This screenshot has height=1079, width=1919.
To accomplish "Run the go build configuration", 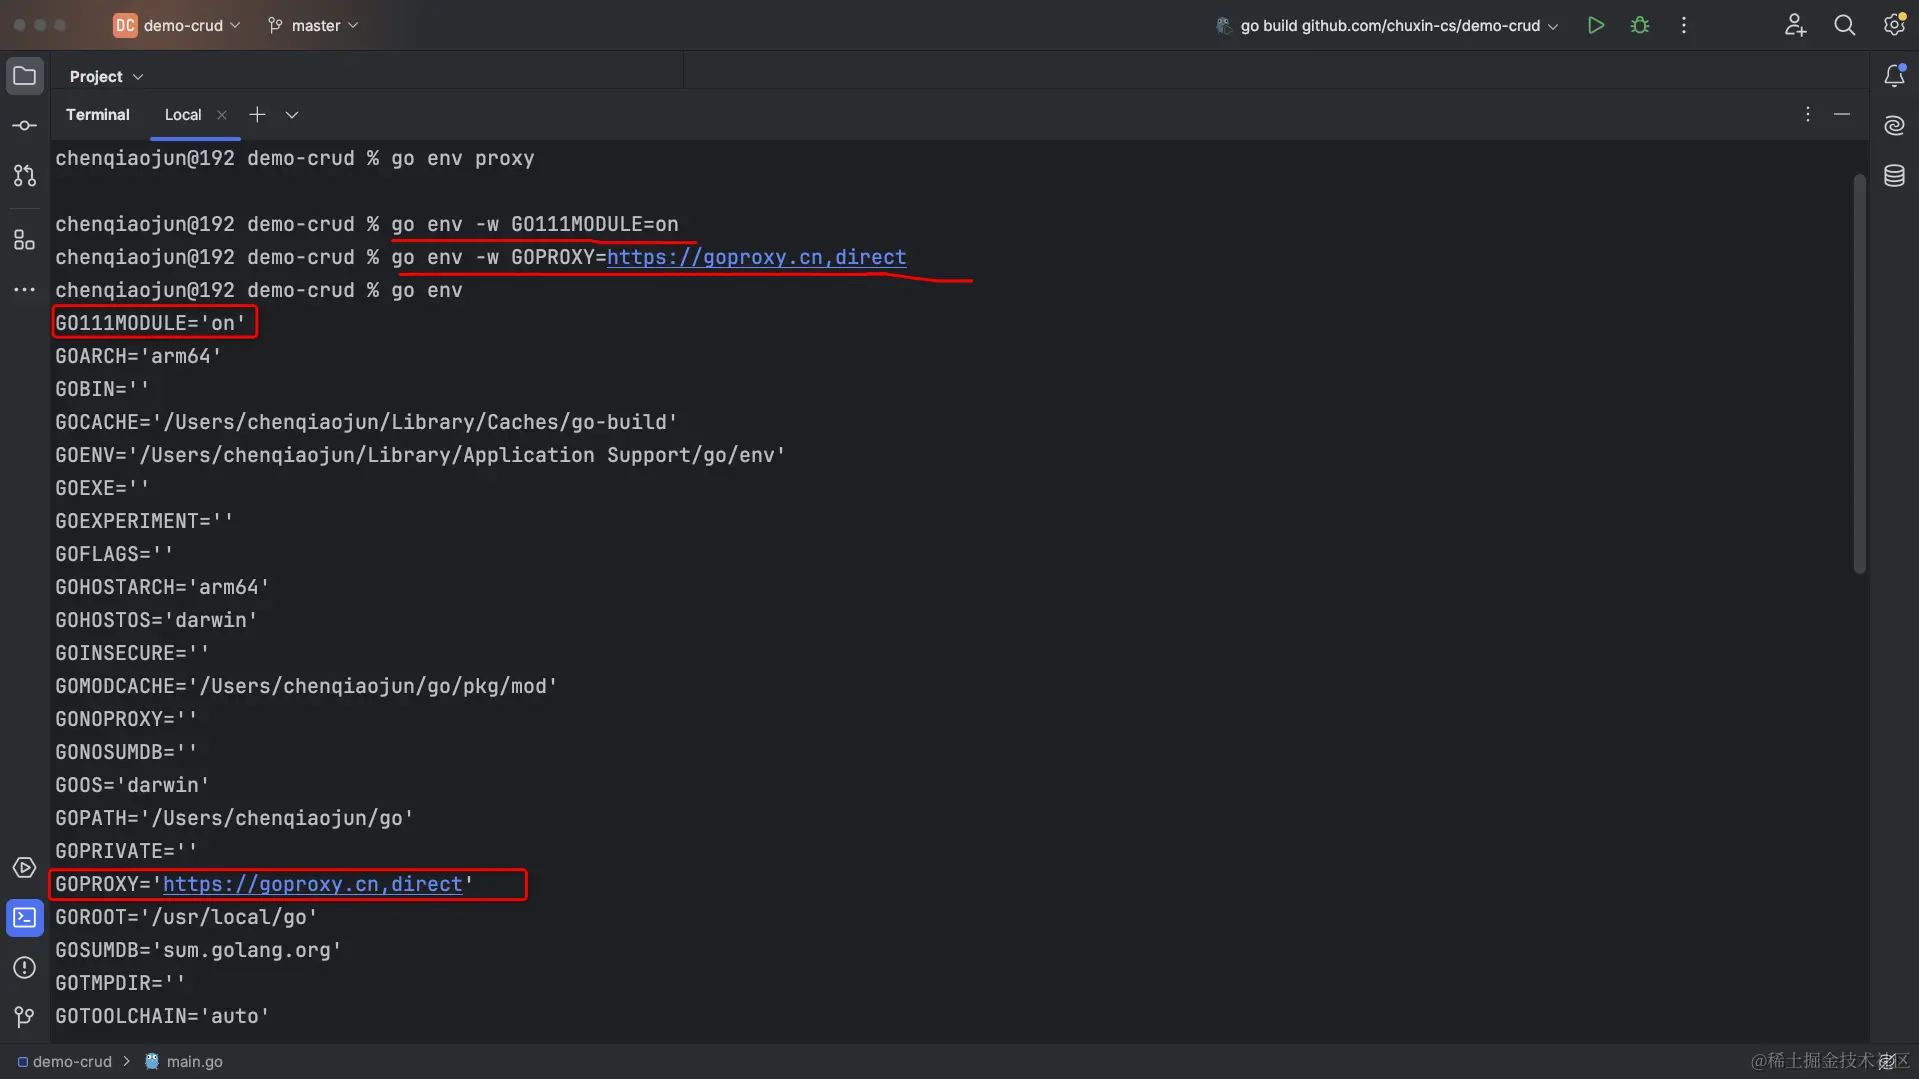I will pos(1596,25).
